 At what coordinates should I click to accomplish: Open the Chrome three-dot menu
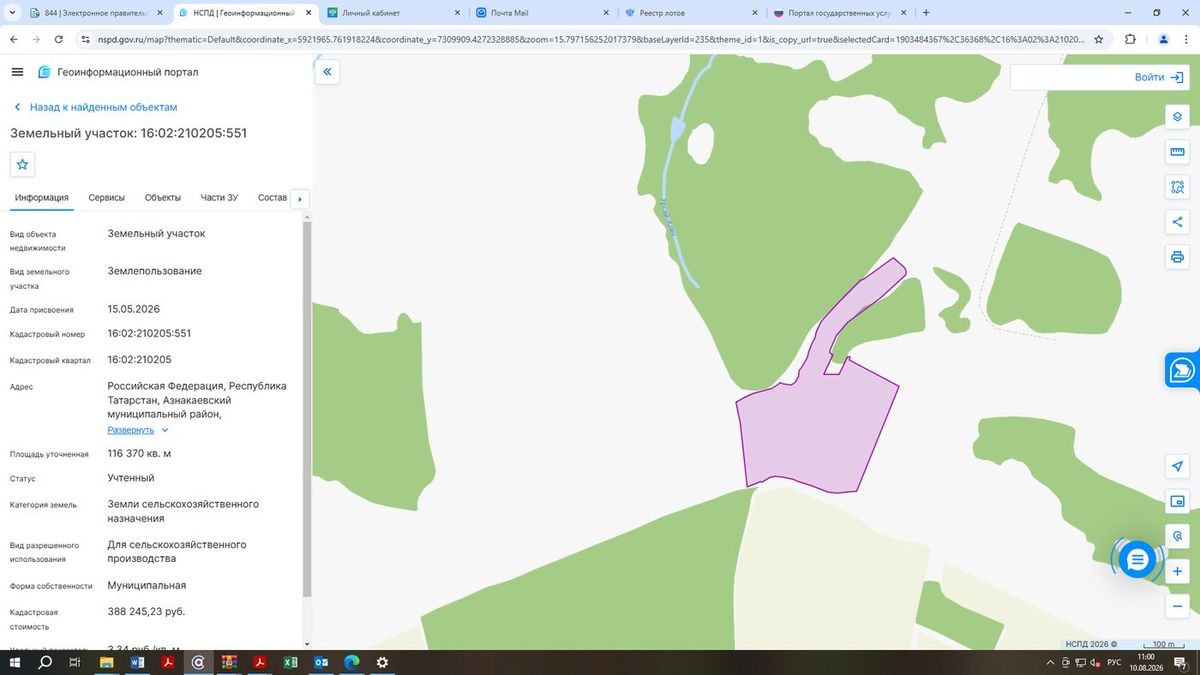click(1186, 39)
